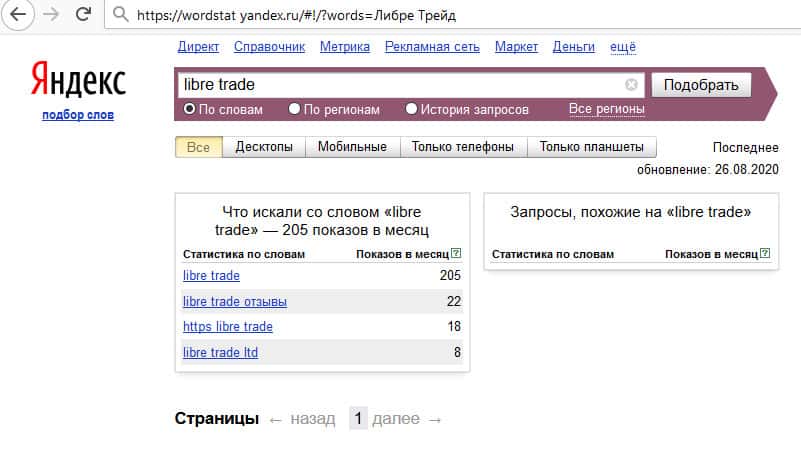Select the По регионам radio button
Viewport: 801px width, 452px height.
click(294, 109)
